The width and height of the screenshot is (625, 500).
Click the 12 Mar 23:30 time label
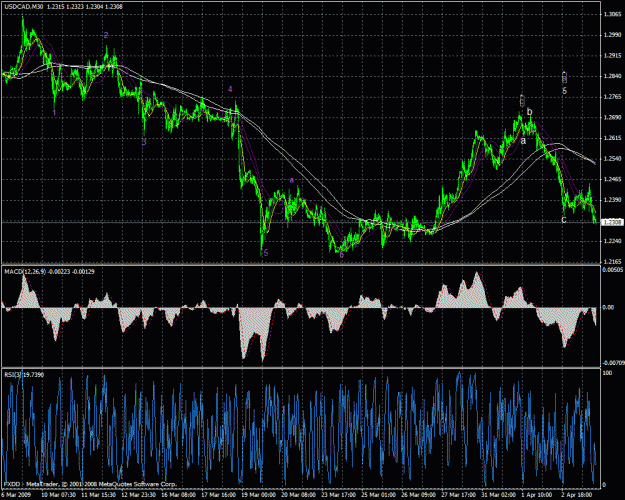point(137,494)
